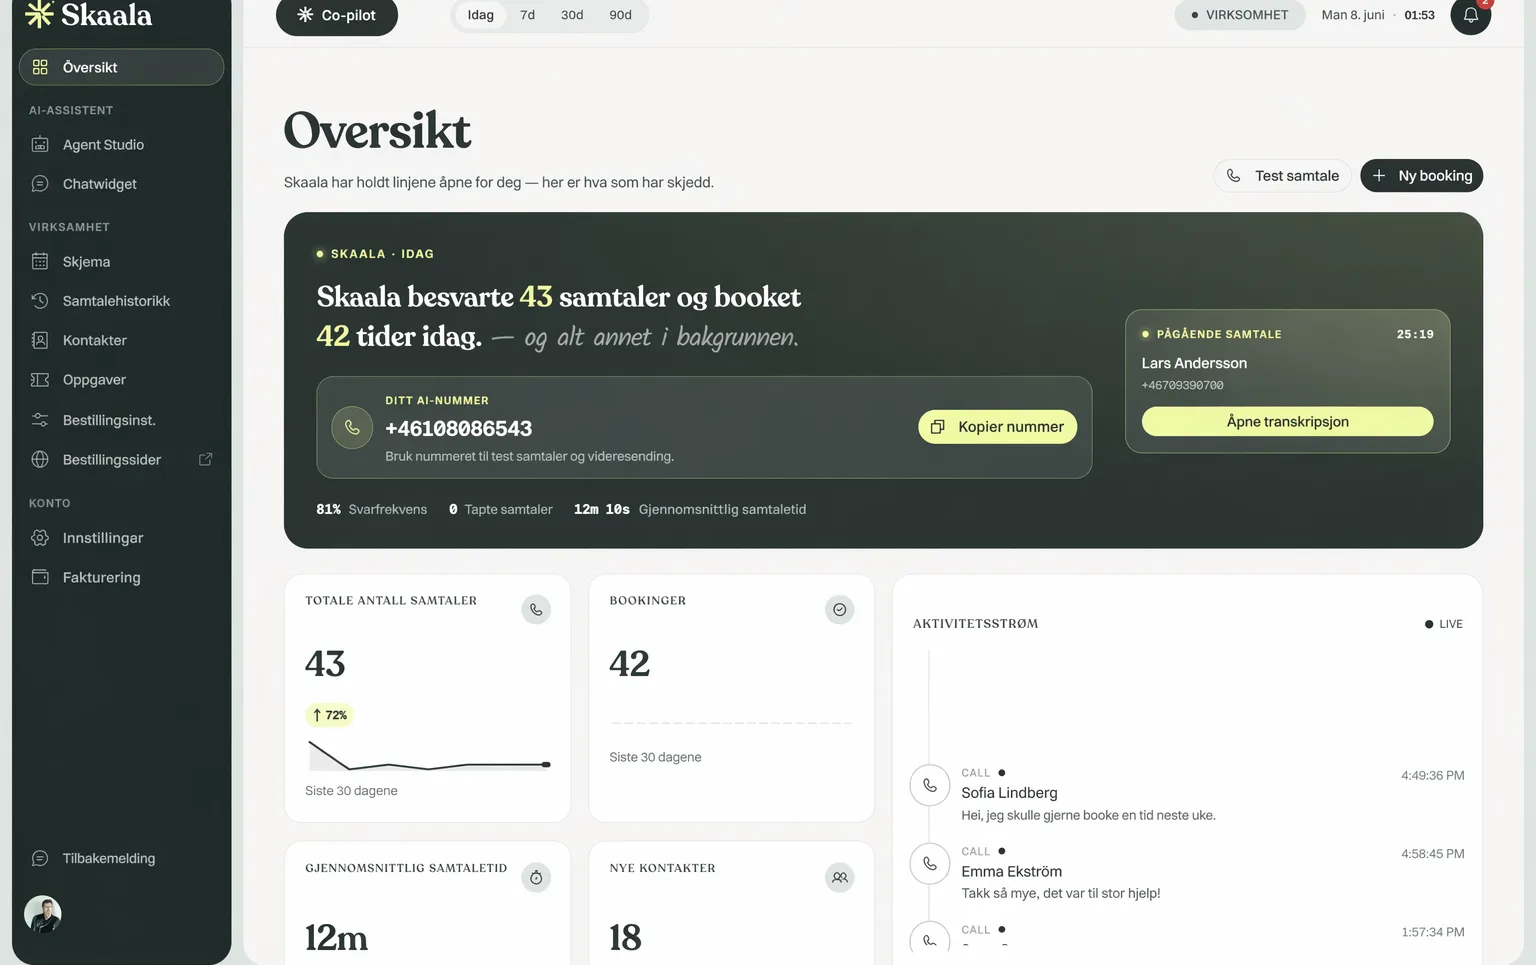Image resolution: width=1536 pixels, height=965 pixels.
Task: Click 12m 10s Gjennomsnittlig samtaletid stat
Action: (690, 509)
